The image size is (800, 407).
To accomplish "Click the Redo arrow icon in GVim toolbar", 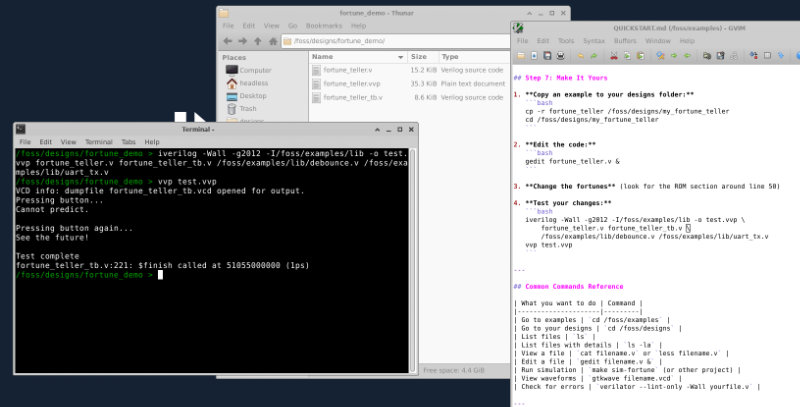I will (x=594, y=56).
